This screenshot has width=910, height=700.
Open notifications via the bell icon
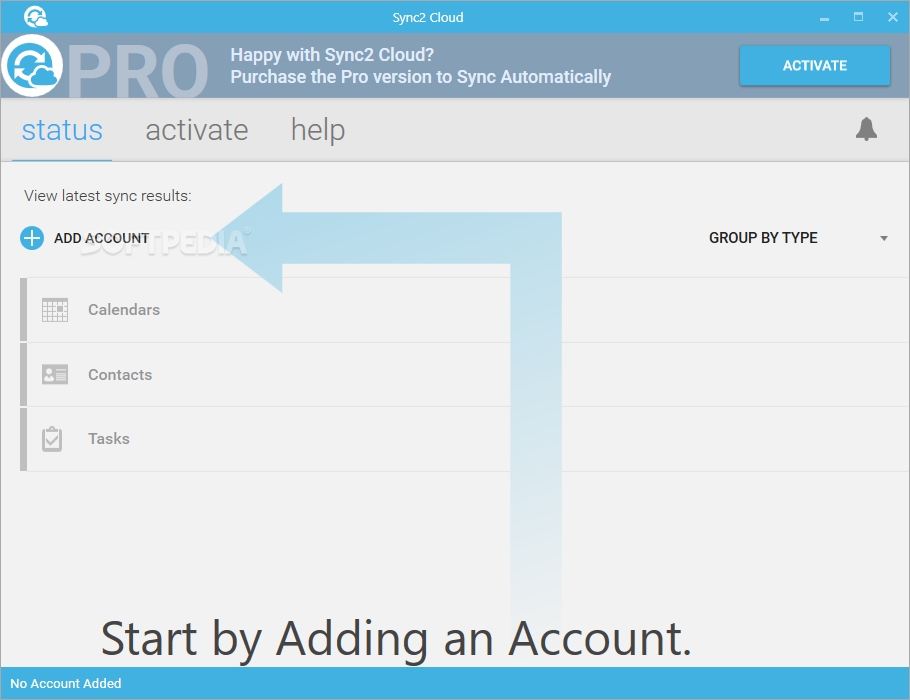coord(866,129)
